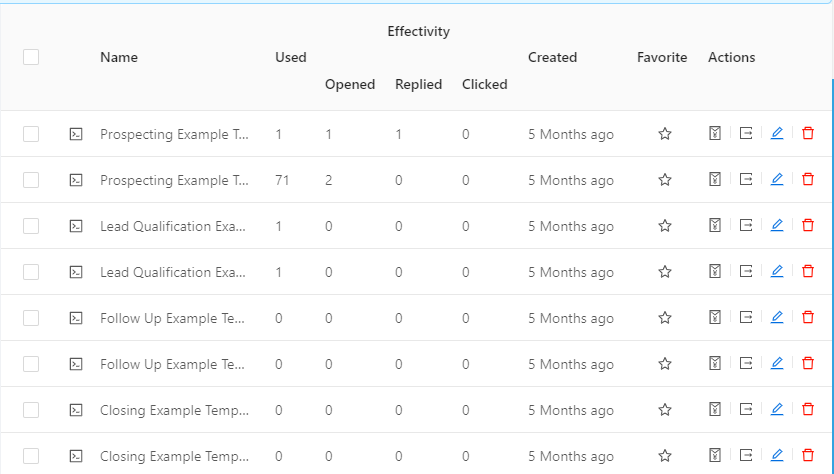Click the archive icon for 71-use Prospecting template

point(715,180)
